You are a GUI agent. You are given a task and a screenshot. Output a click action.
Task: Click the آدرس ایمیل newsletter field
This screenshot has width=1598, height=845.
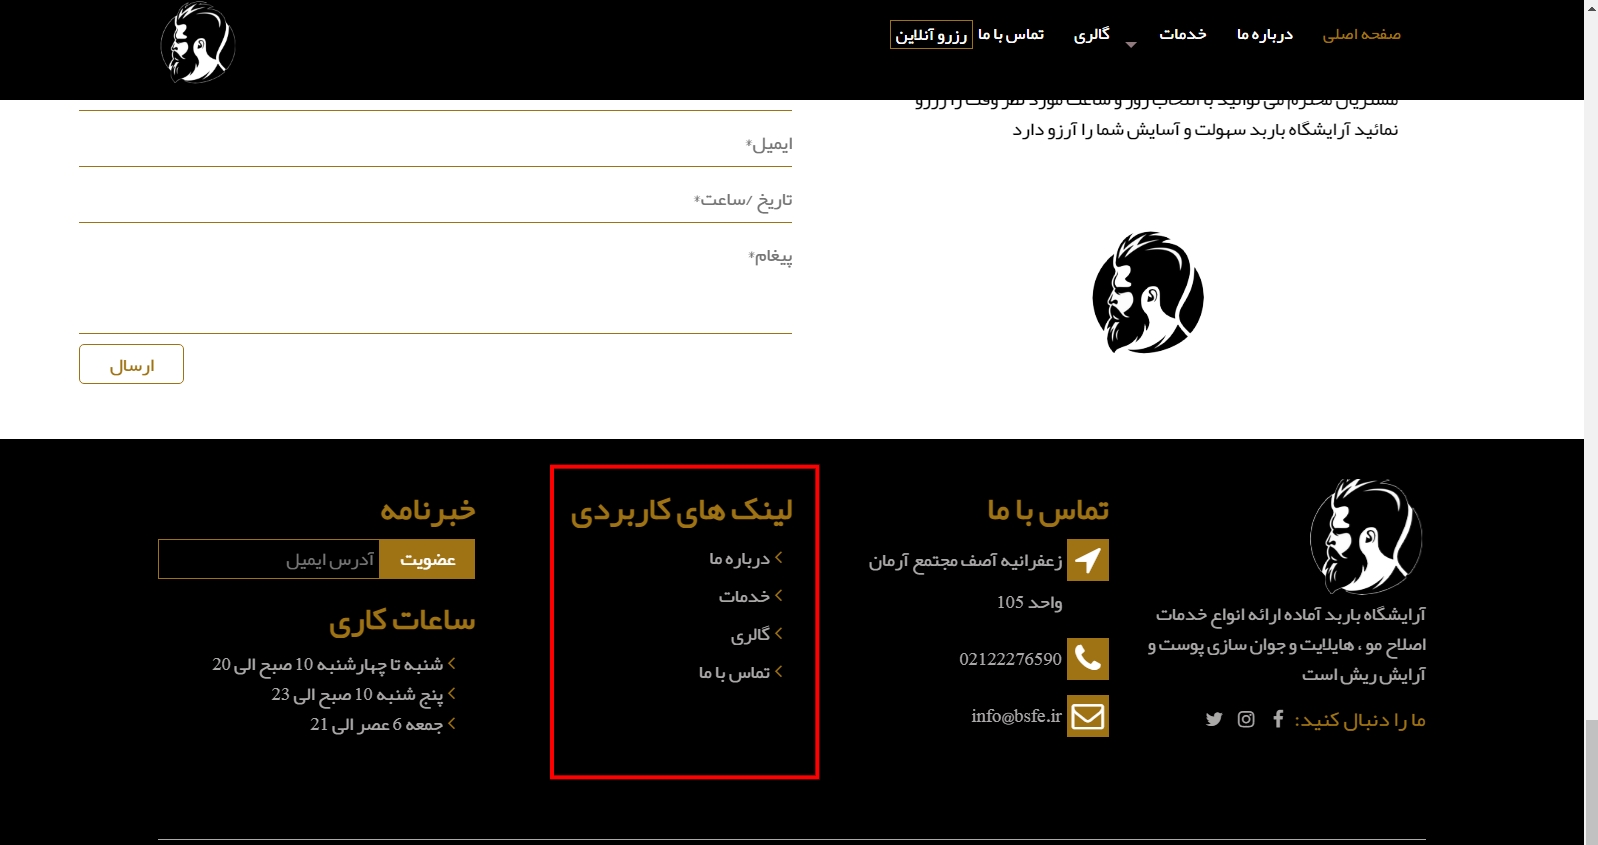269,559
